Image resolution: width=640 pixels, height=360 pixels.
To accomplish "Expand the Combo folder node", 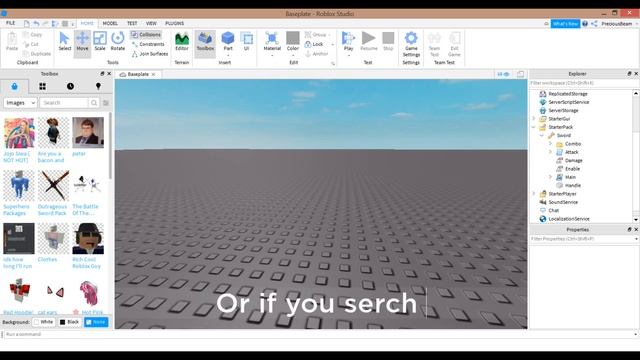I will click(550, 144).
